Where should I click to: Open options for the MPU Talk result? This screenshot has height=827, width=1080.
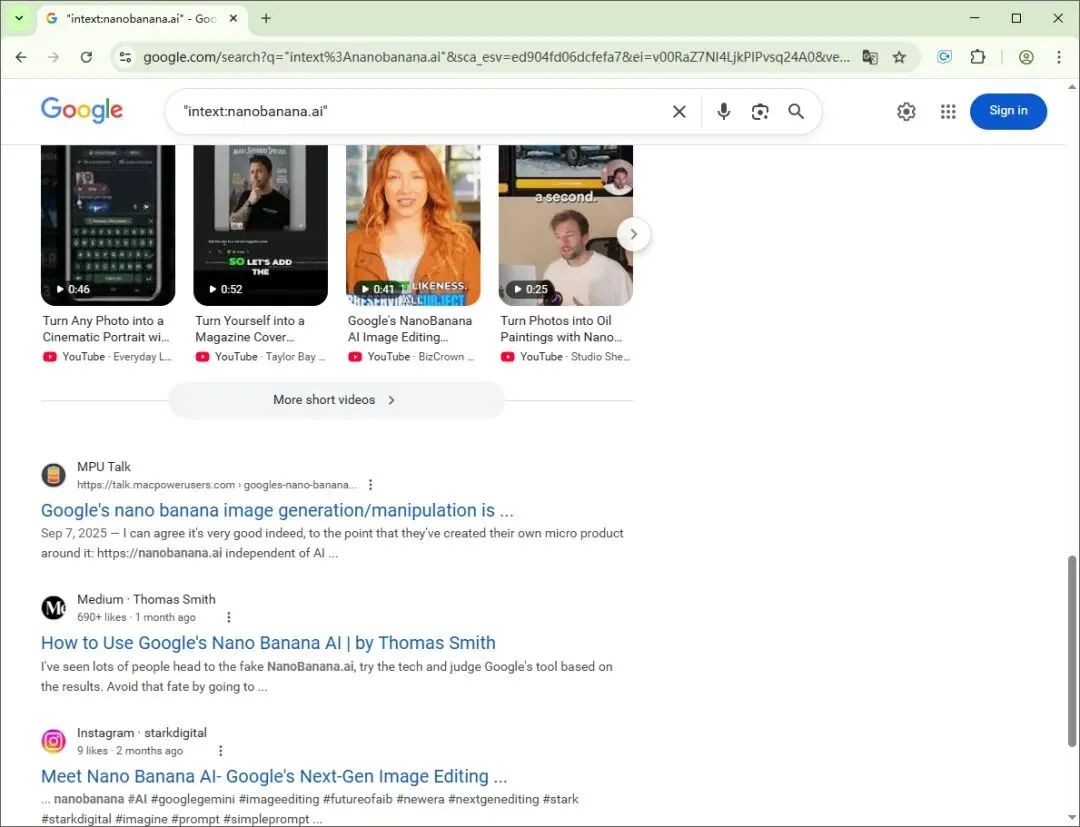click(x=371, y=485)
